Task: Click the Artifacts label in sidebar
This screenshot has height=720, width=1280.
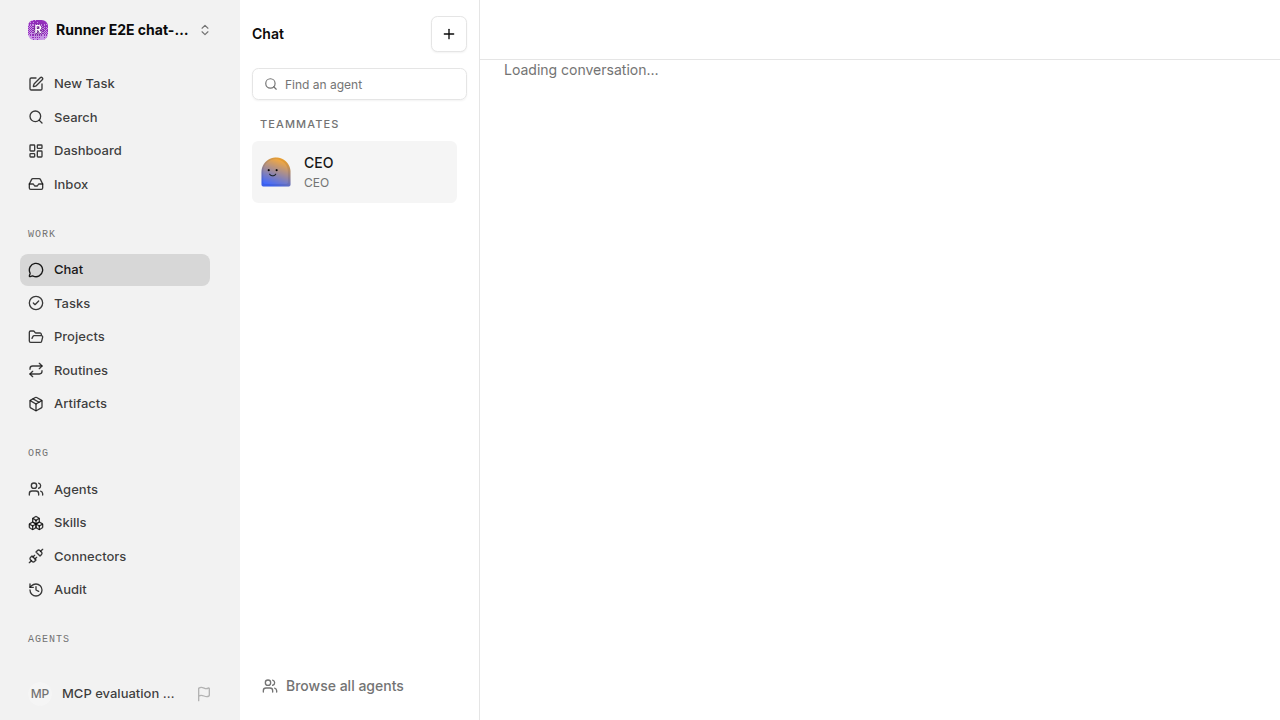Action: tap(80, 404)
